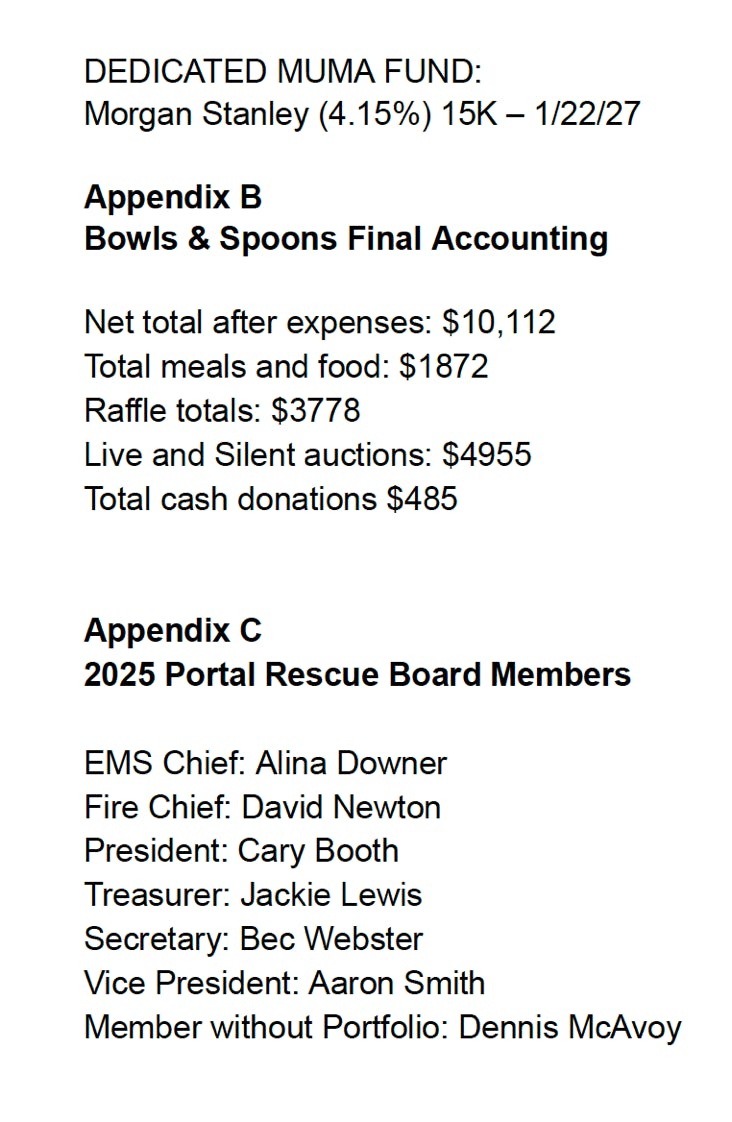Click the Appendix C heading
The width and height of the screenshot is (732, 1122).
coord(173,630)
